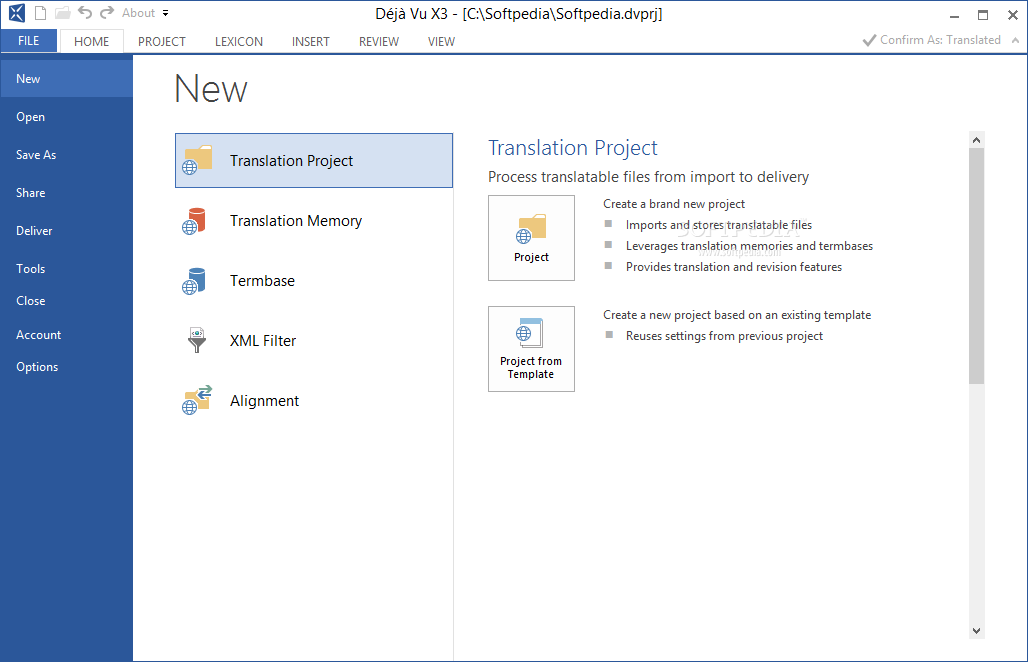Viewport: 1028px width, 662px height.
Task: Expand the quick access toolbar customize arrow
Action: coord(165,13)
